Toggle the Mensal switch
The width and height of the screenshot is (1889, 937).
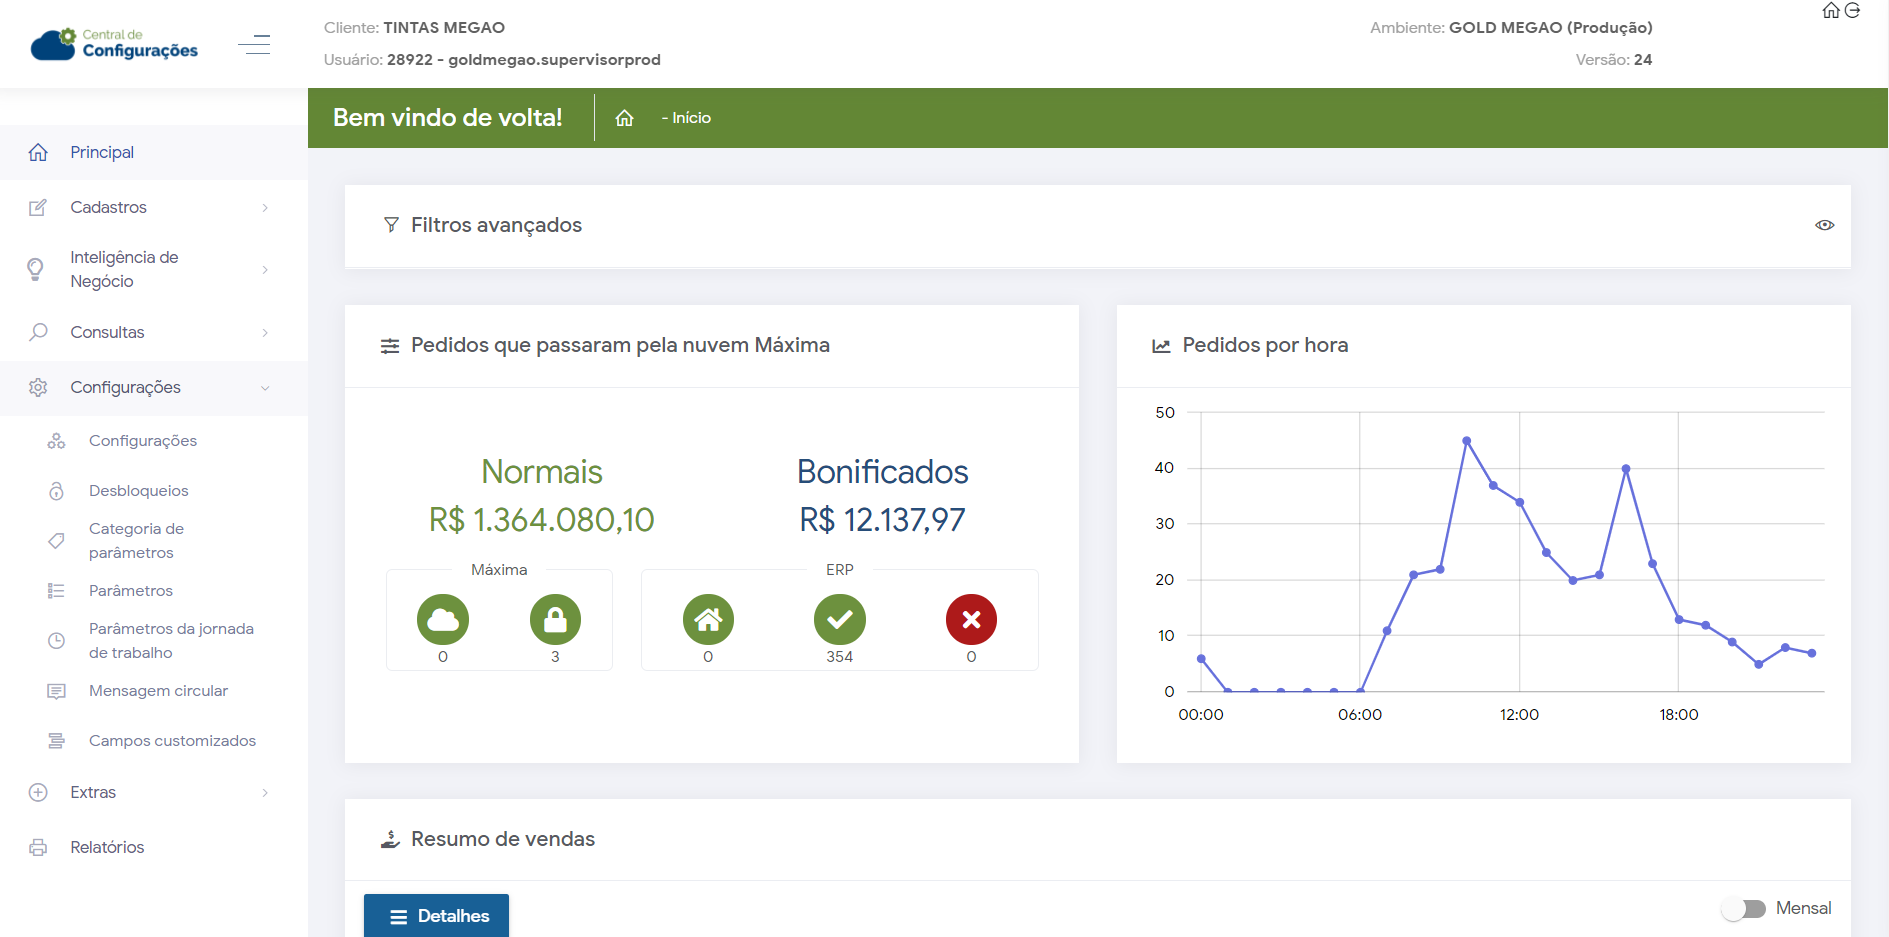(x=1744, y=908)
